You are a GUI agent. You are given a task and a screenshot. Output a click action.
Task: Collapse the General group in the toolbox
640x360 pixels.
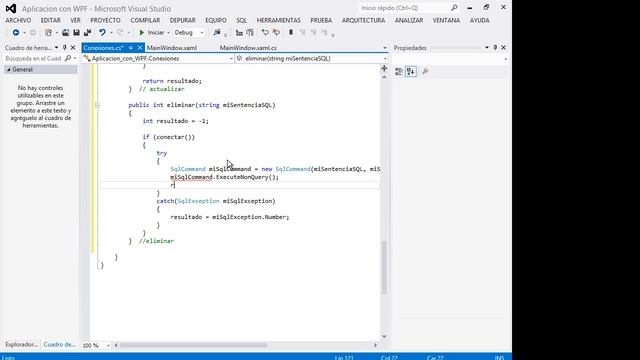(8, 70)
